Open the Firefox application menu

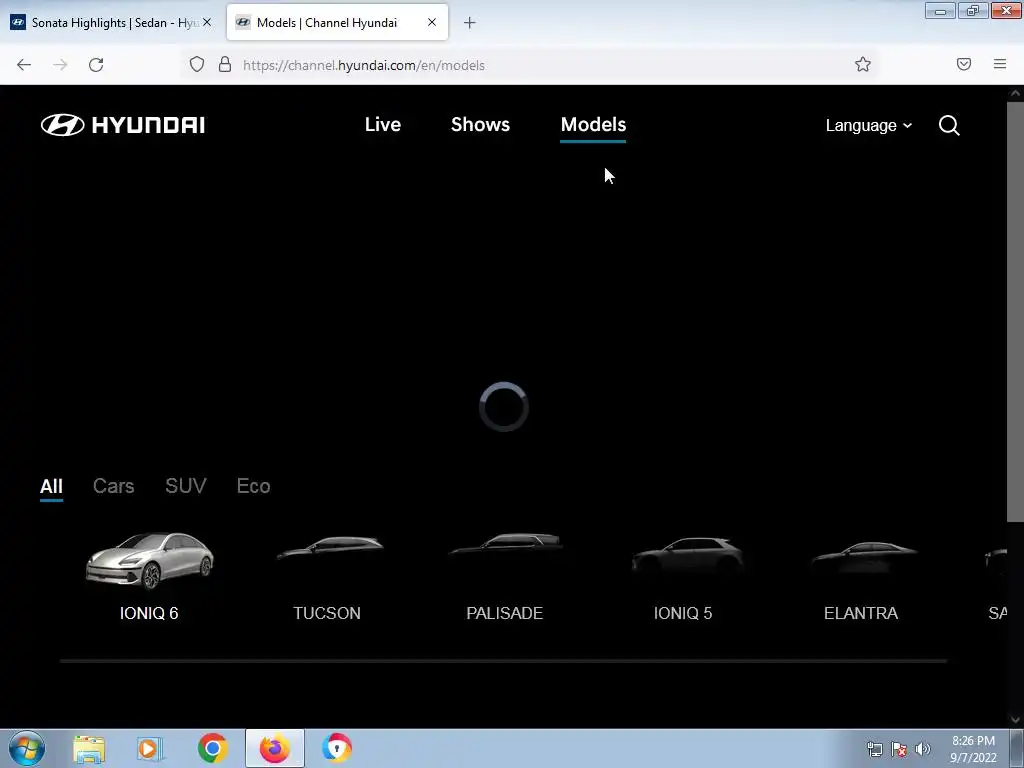1000,64
